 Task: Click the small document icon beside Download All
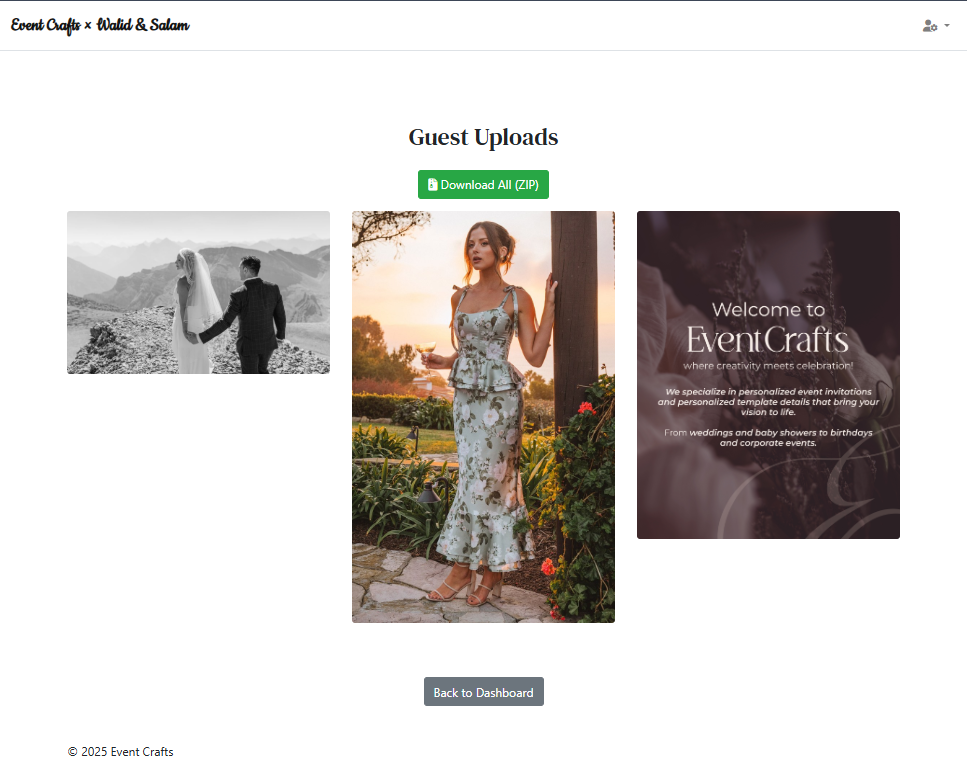click(x=433, y=183)
